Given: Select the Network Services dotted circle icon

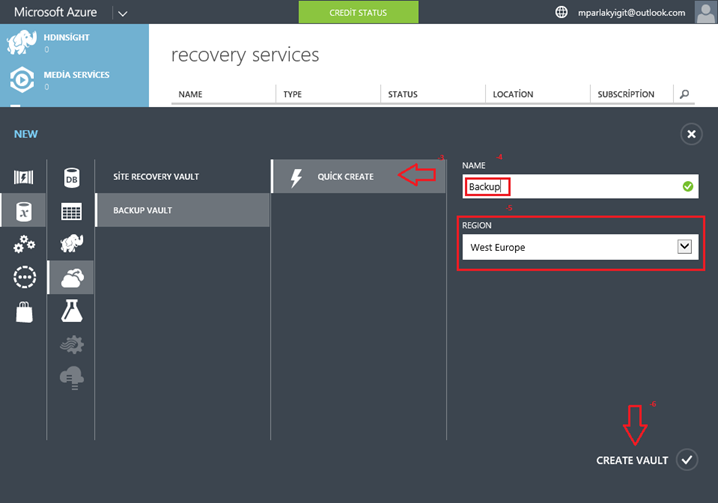Looking at the screenshot, I should click(x=25, y=277).
